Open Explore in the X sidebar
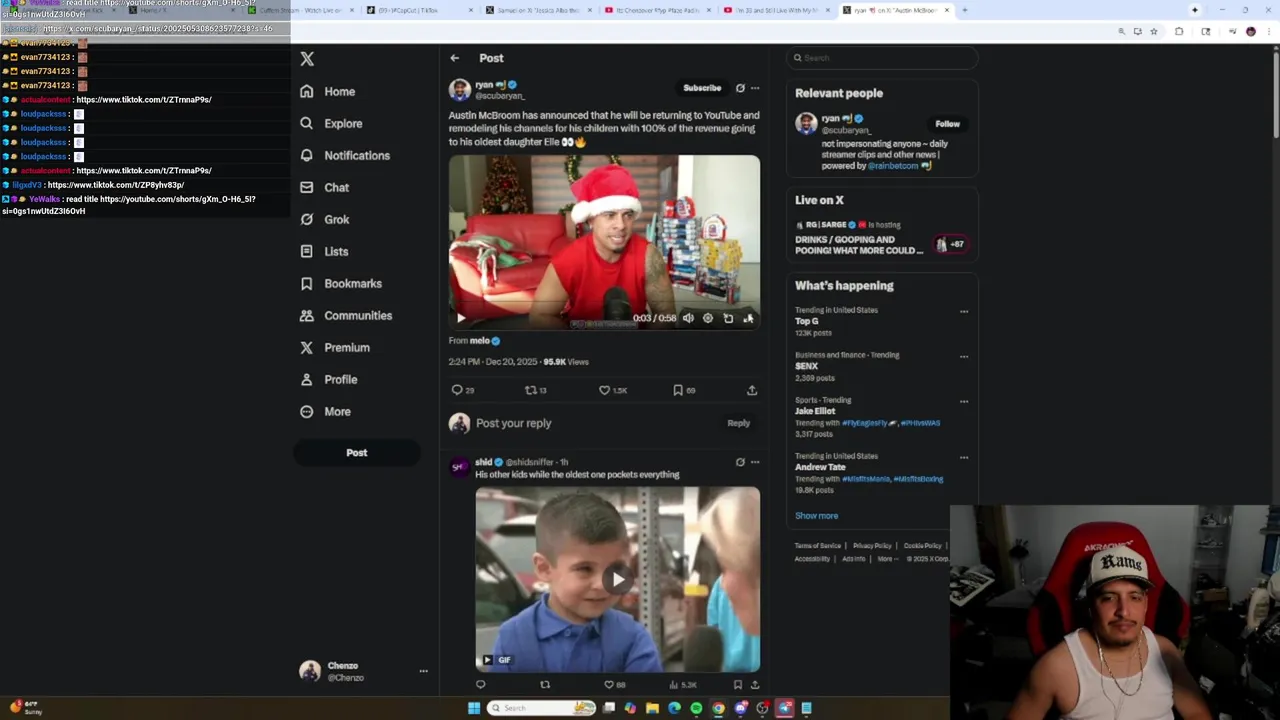The width and height of the screenshot is (1280, 720). [x=331, y=123]
